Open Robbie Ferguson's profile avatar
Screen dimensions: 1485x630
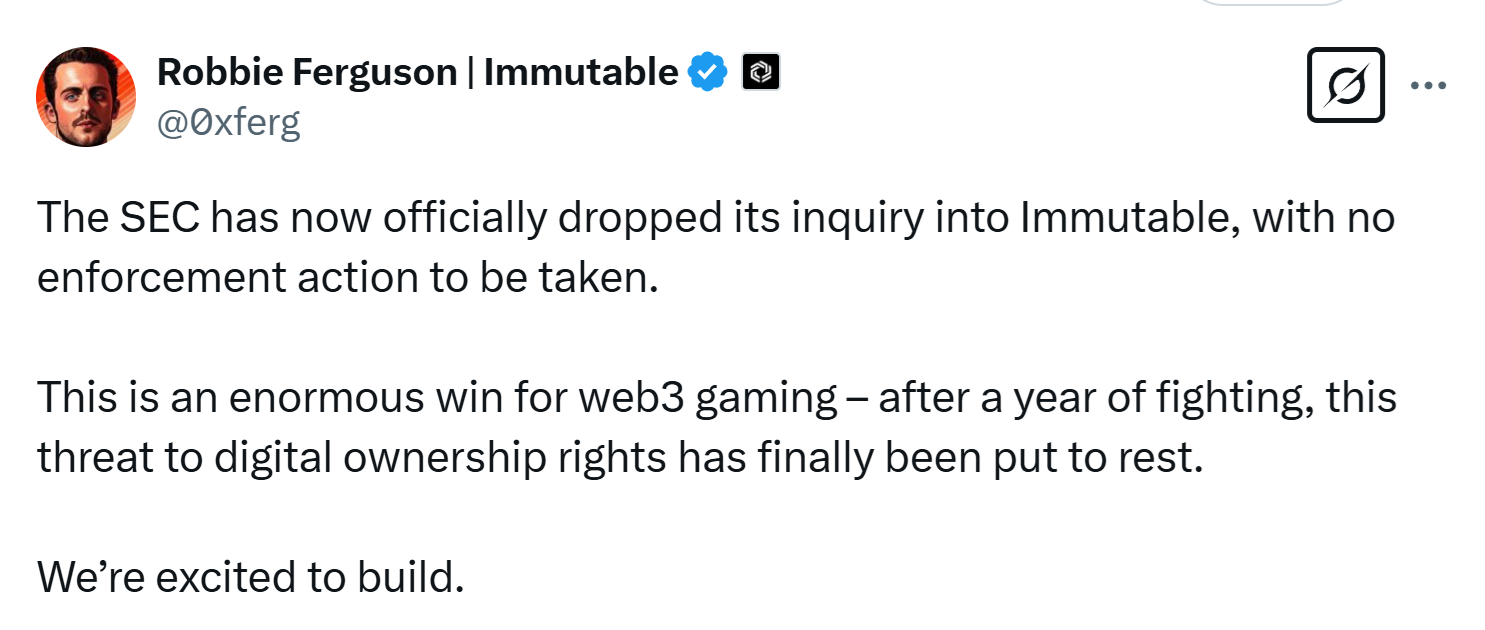click(x=86, y=97)
